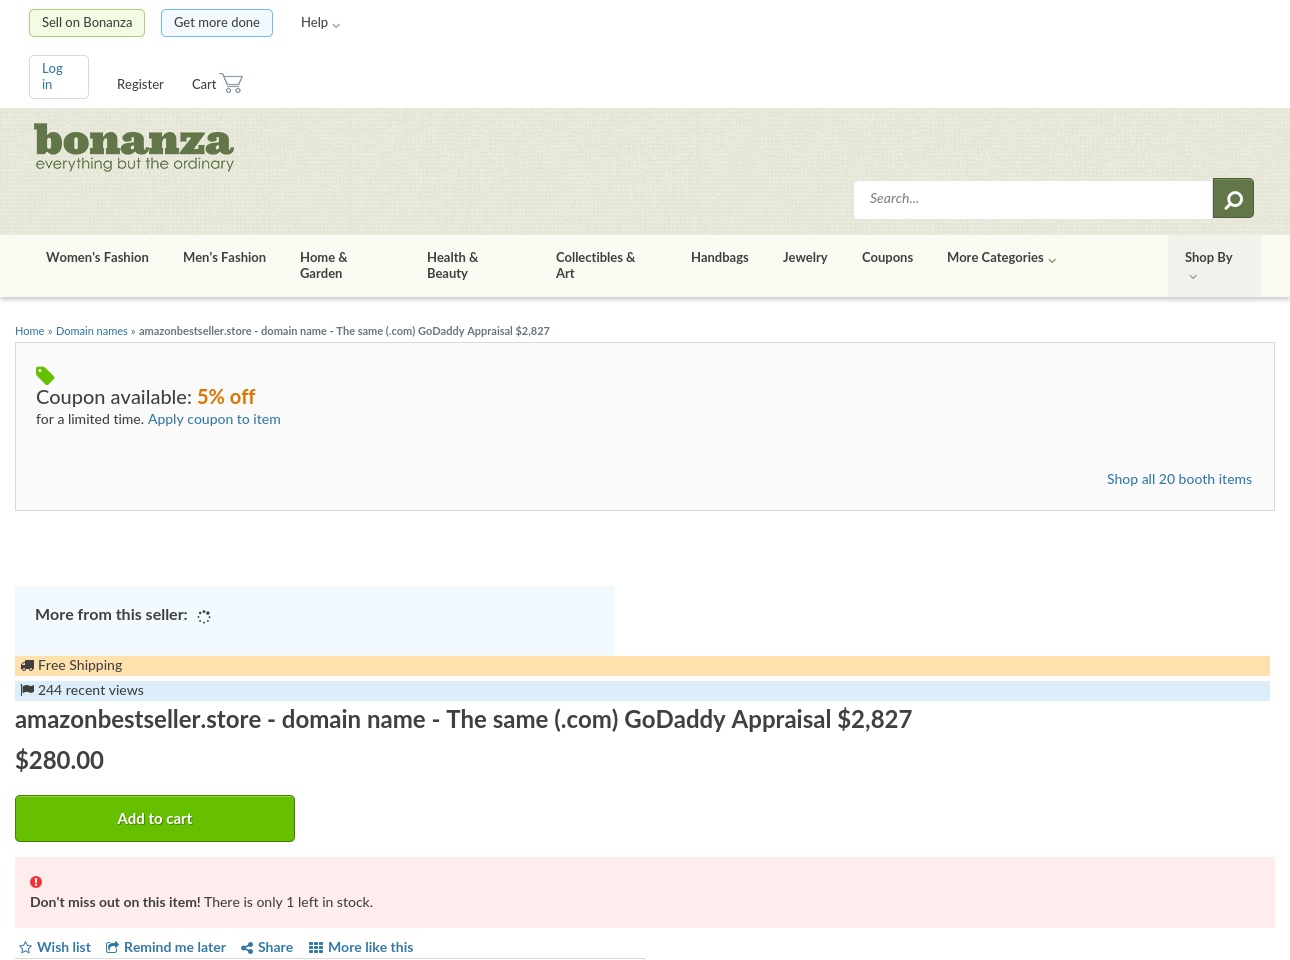Focus the Search input field
The height and width of the screenshot is (960, 1290).
(1033, 199)
